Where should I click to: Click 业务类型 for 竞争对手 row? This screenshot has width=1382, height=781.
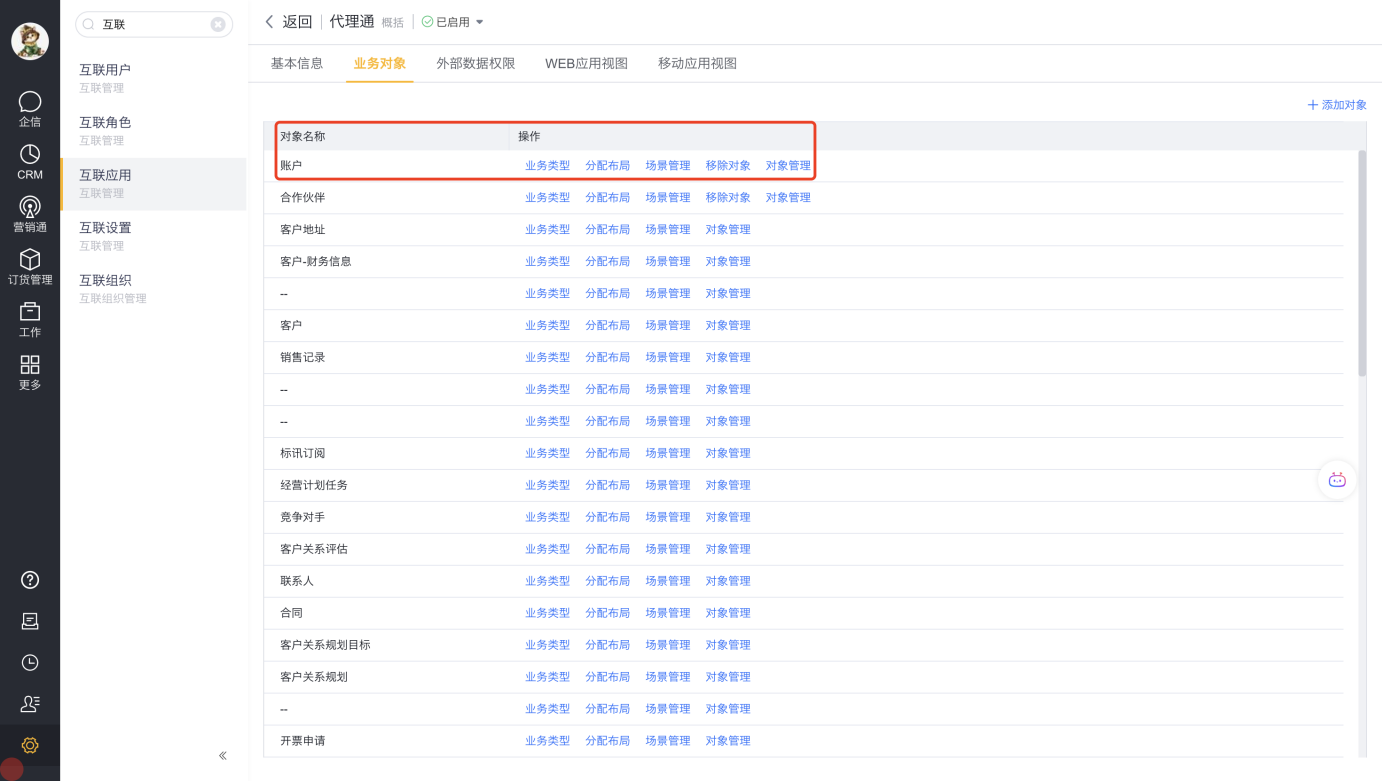(548, 518)
